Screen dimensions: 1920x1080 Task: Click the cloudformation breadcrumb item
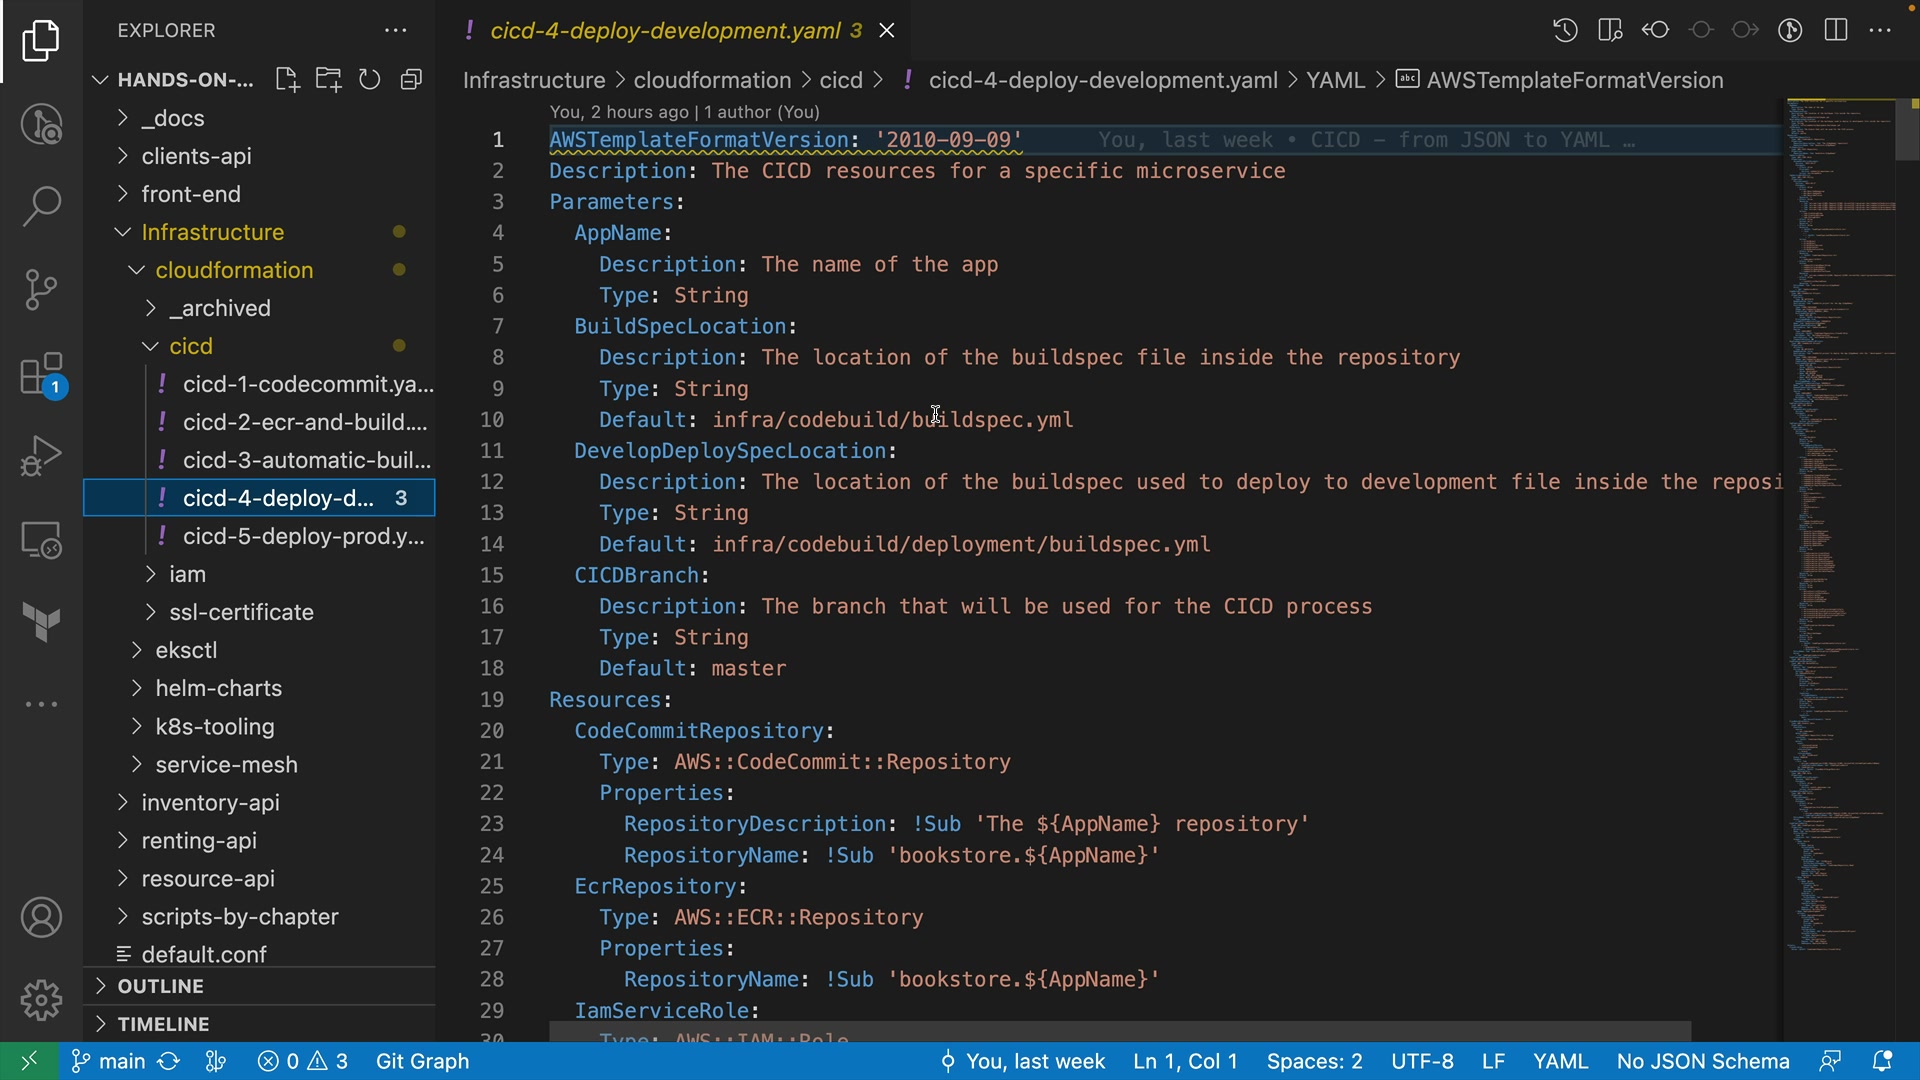(712, 80)
